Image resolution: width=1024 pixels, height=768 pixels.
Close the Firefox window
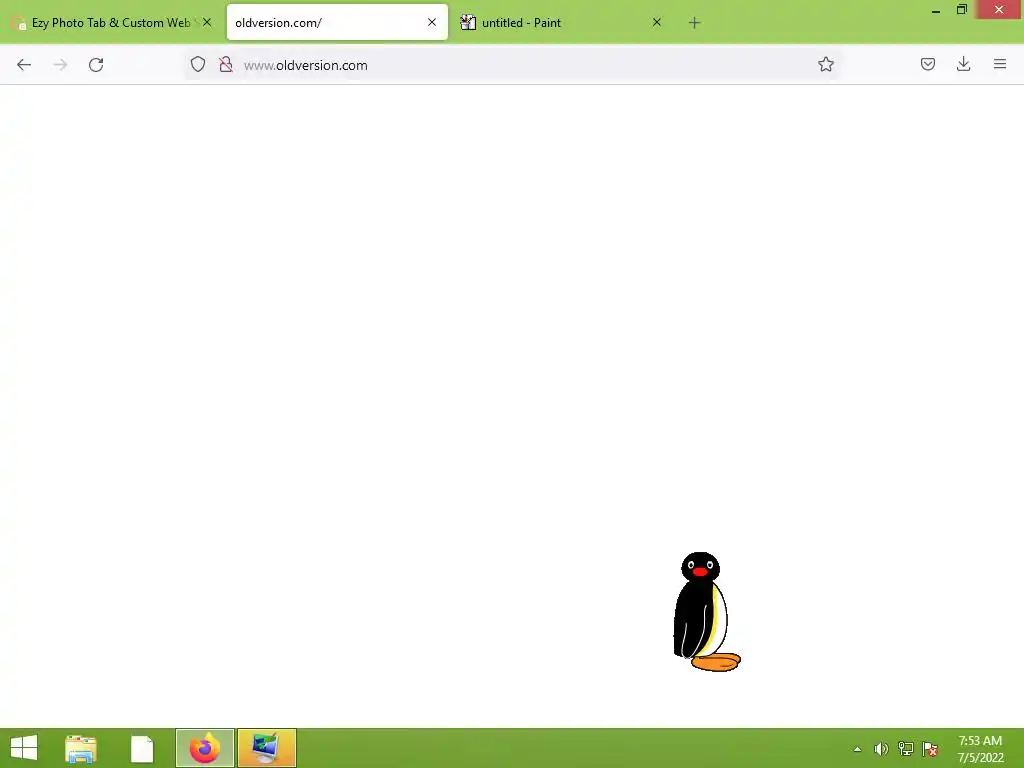[999, 9]
